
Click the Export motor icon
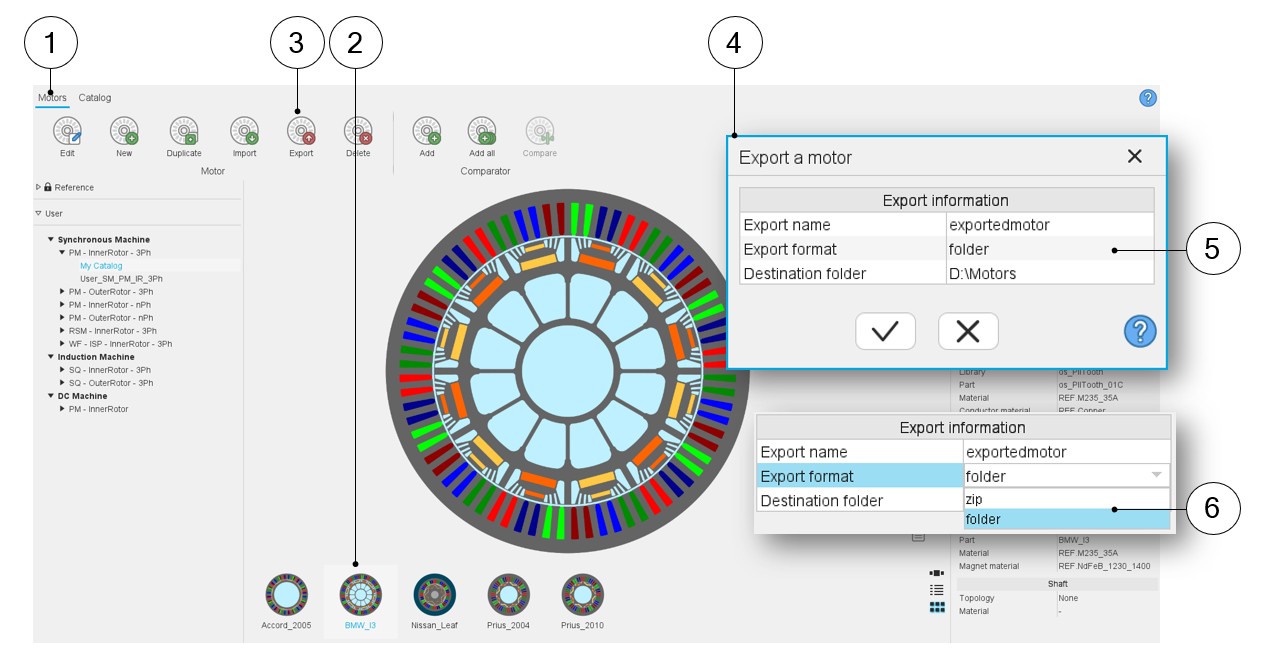tap(301, 131)
